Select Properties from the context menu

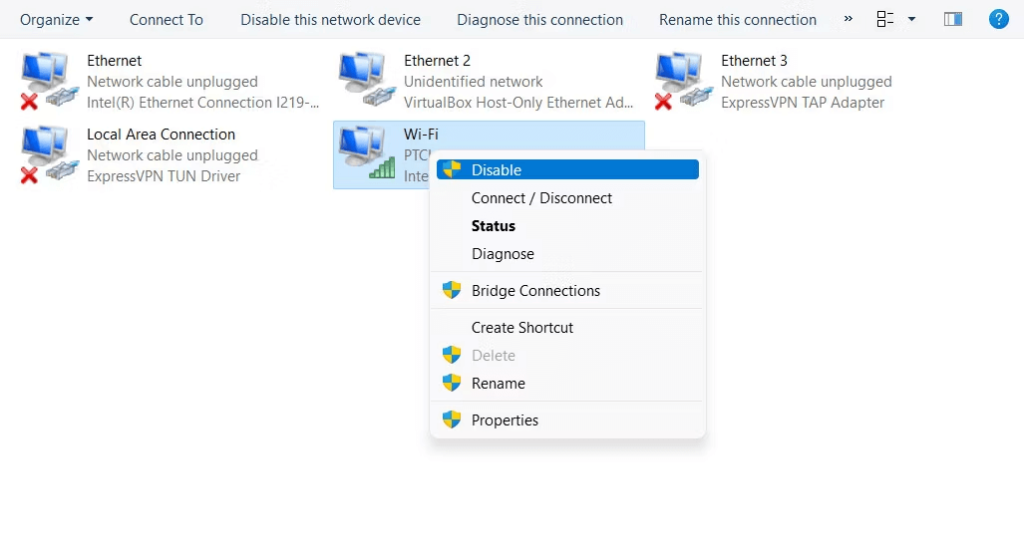[505, 420]
